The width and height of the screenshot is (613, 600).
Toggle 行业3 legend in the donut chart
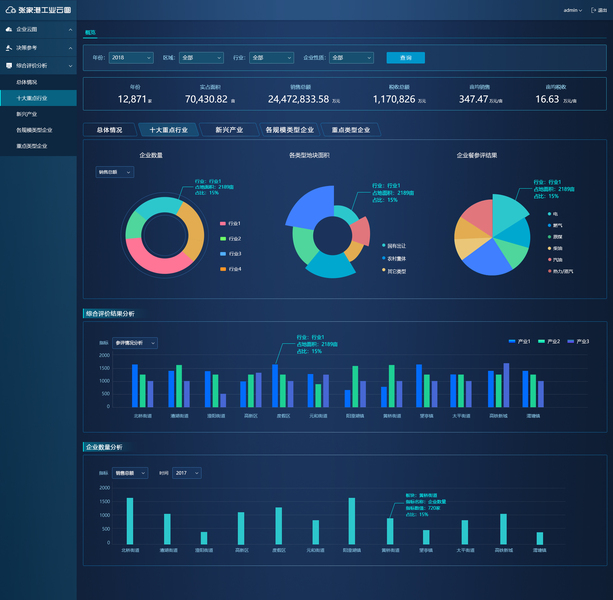pos(230,254)
